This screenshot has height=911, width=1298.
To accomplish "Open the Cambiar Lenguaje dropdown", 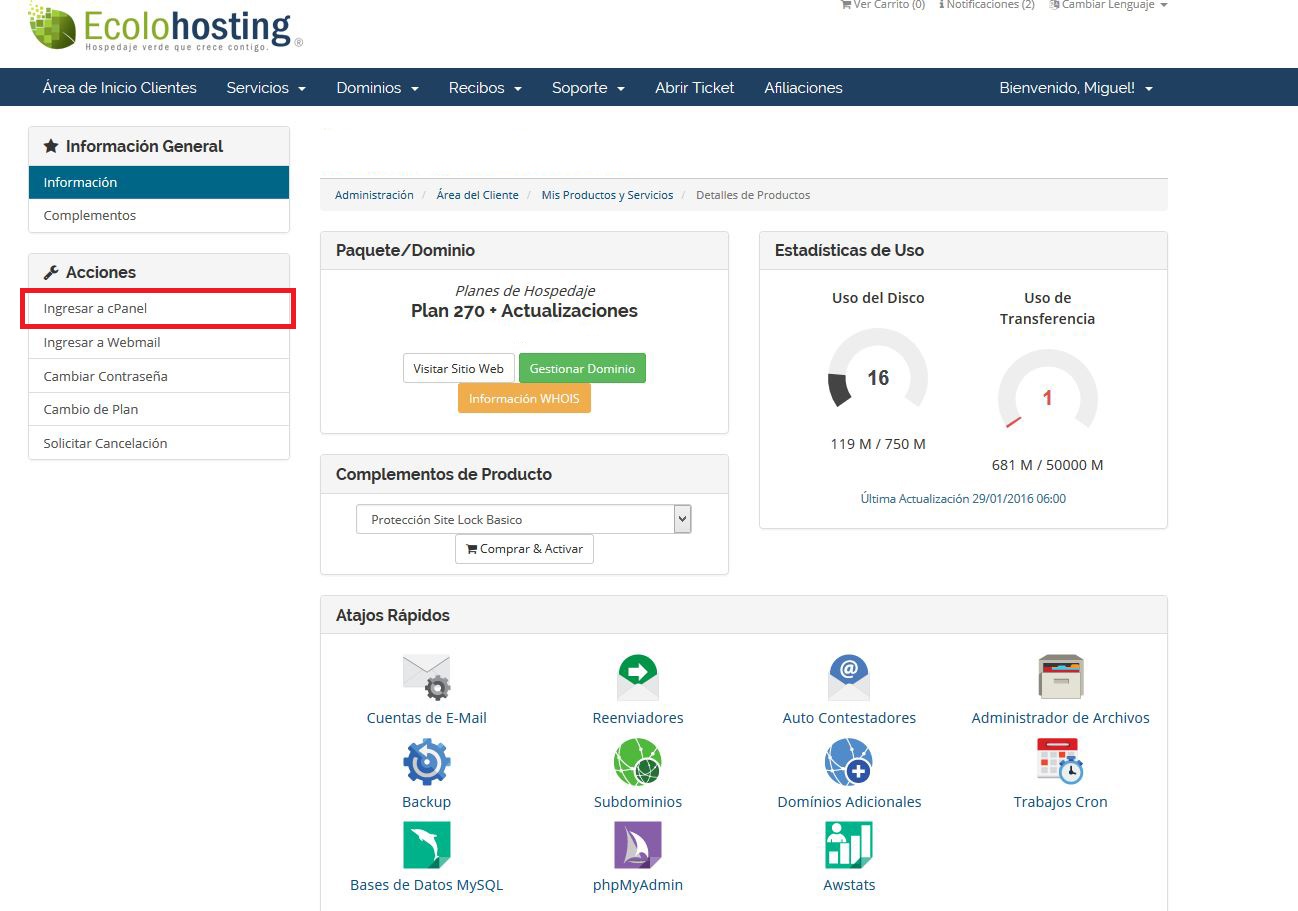I will (x=1107, y=5).
